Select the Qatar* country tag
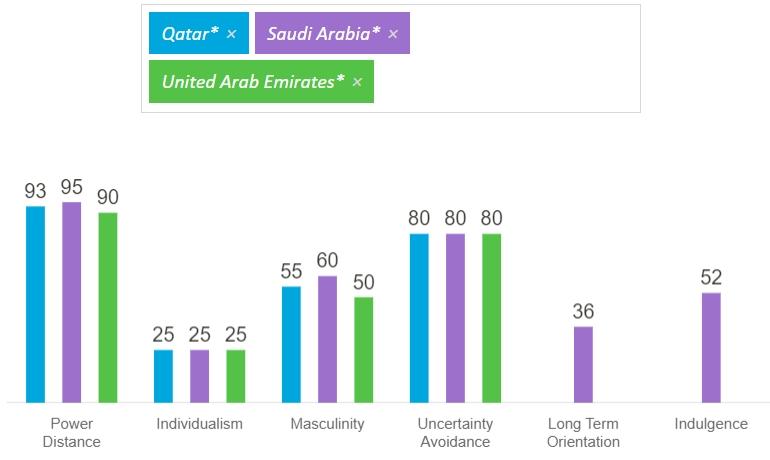 click(190, 34)
